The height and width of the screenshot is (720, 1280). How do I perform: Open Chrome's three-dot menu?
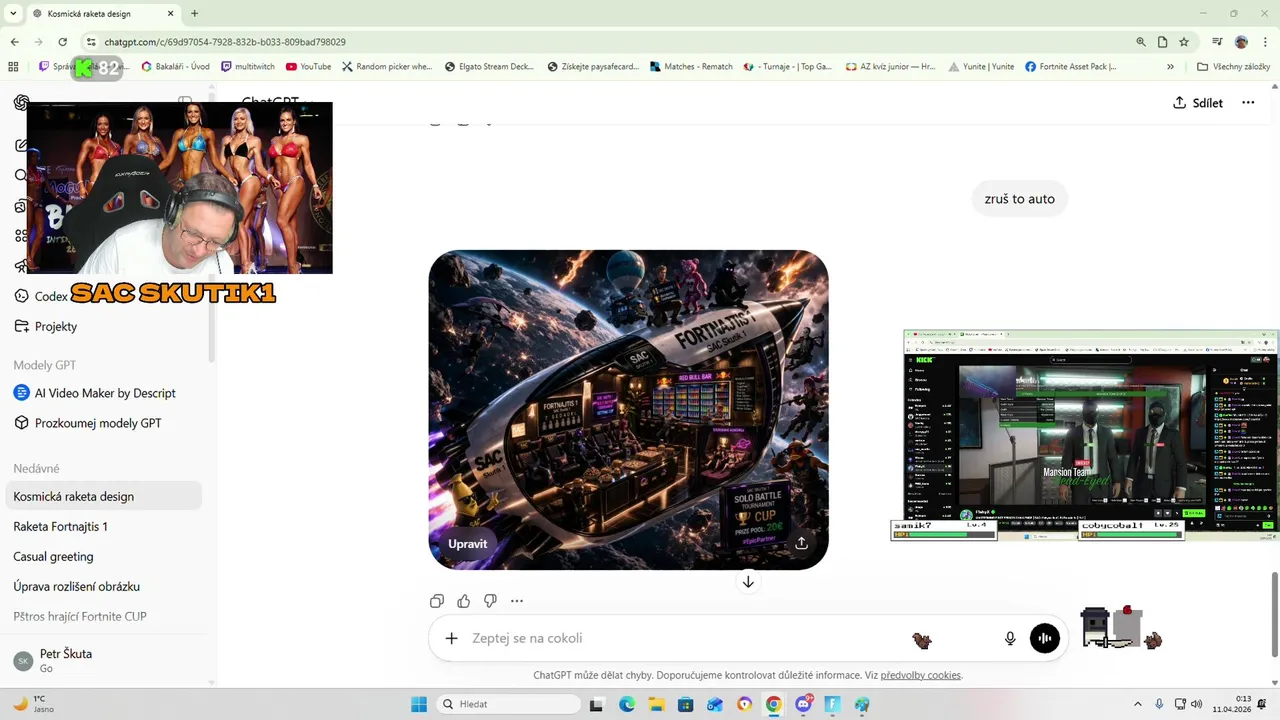(1265, 42)
